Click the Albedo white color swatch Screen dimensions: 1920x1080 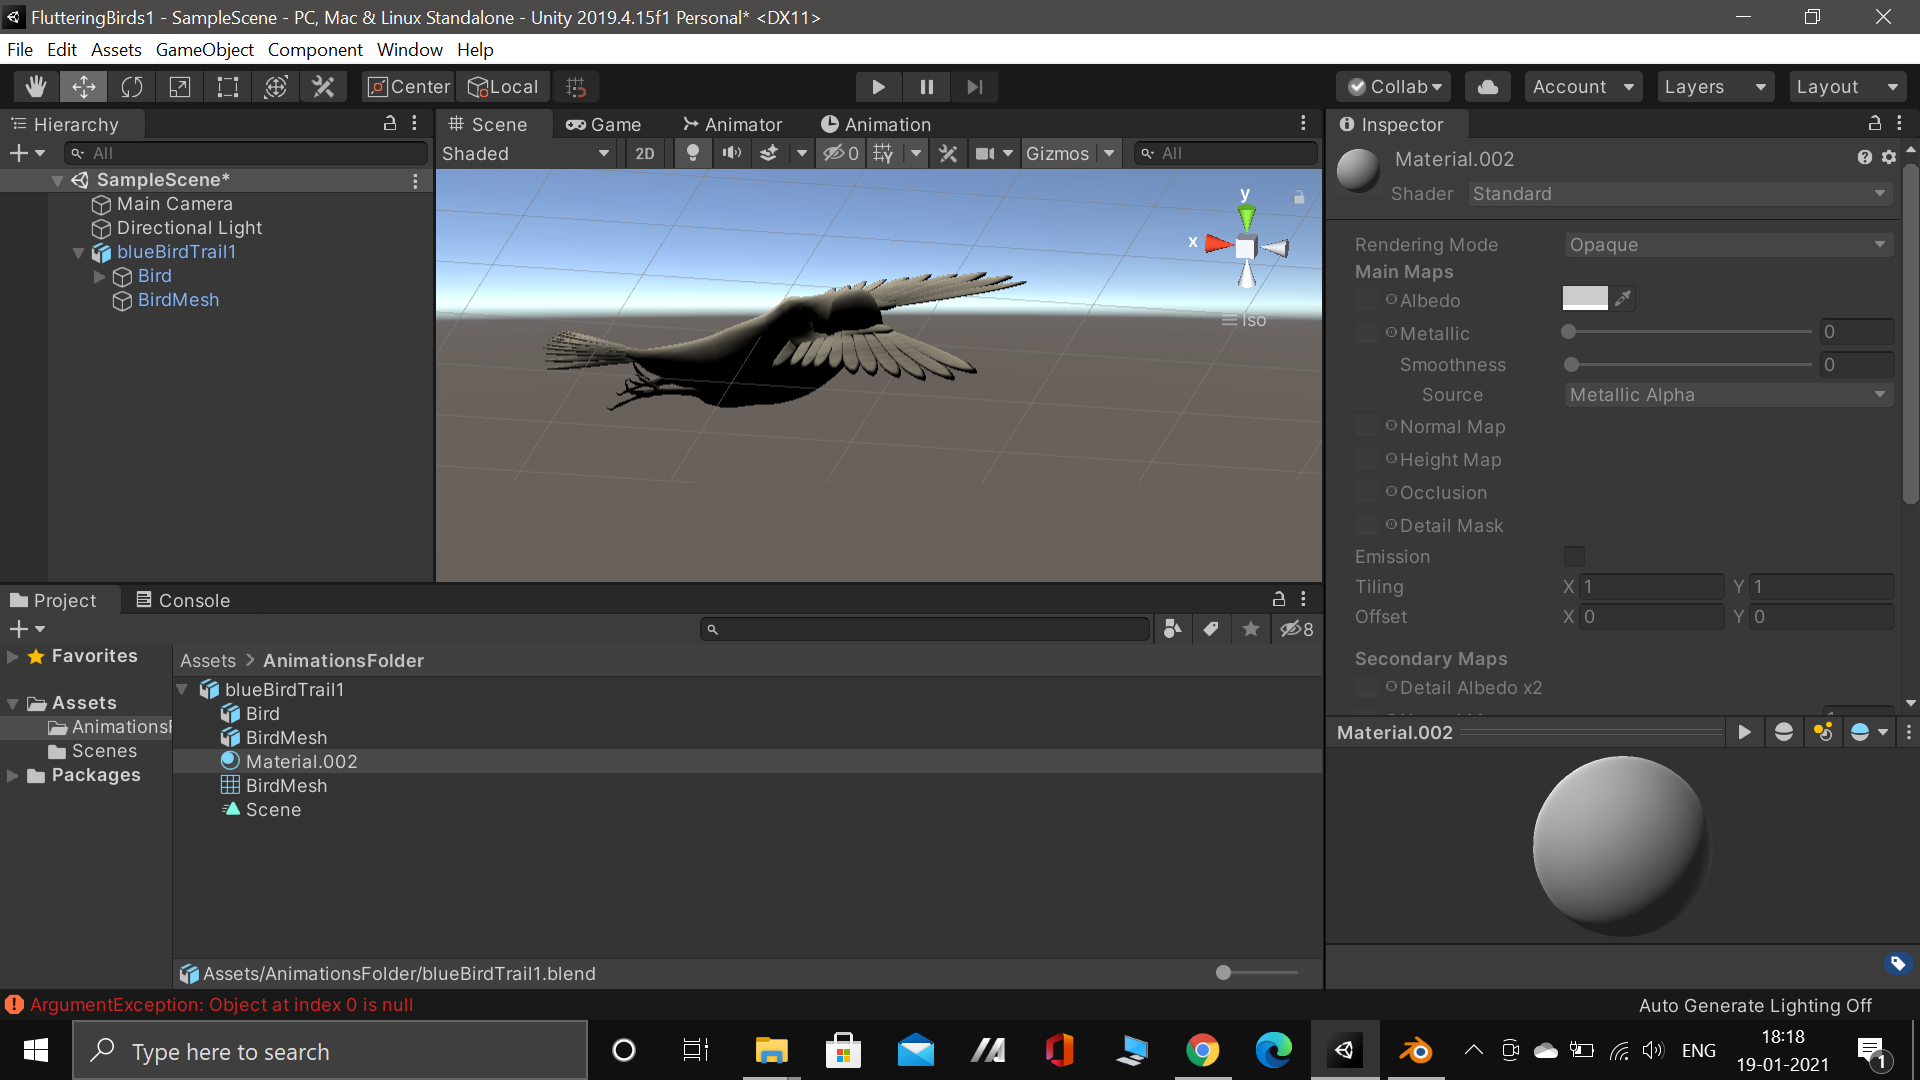coord(1585,298)
